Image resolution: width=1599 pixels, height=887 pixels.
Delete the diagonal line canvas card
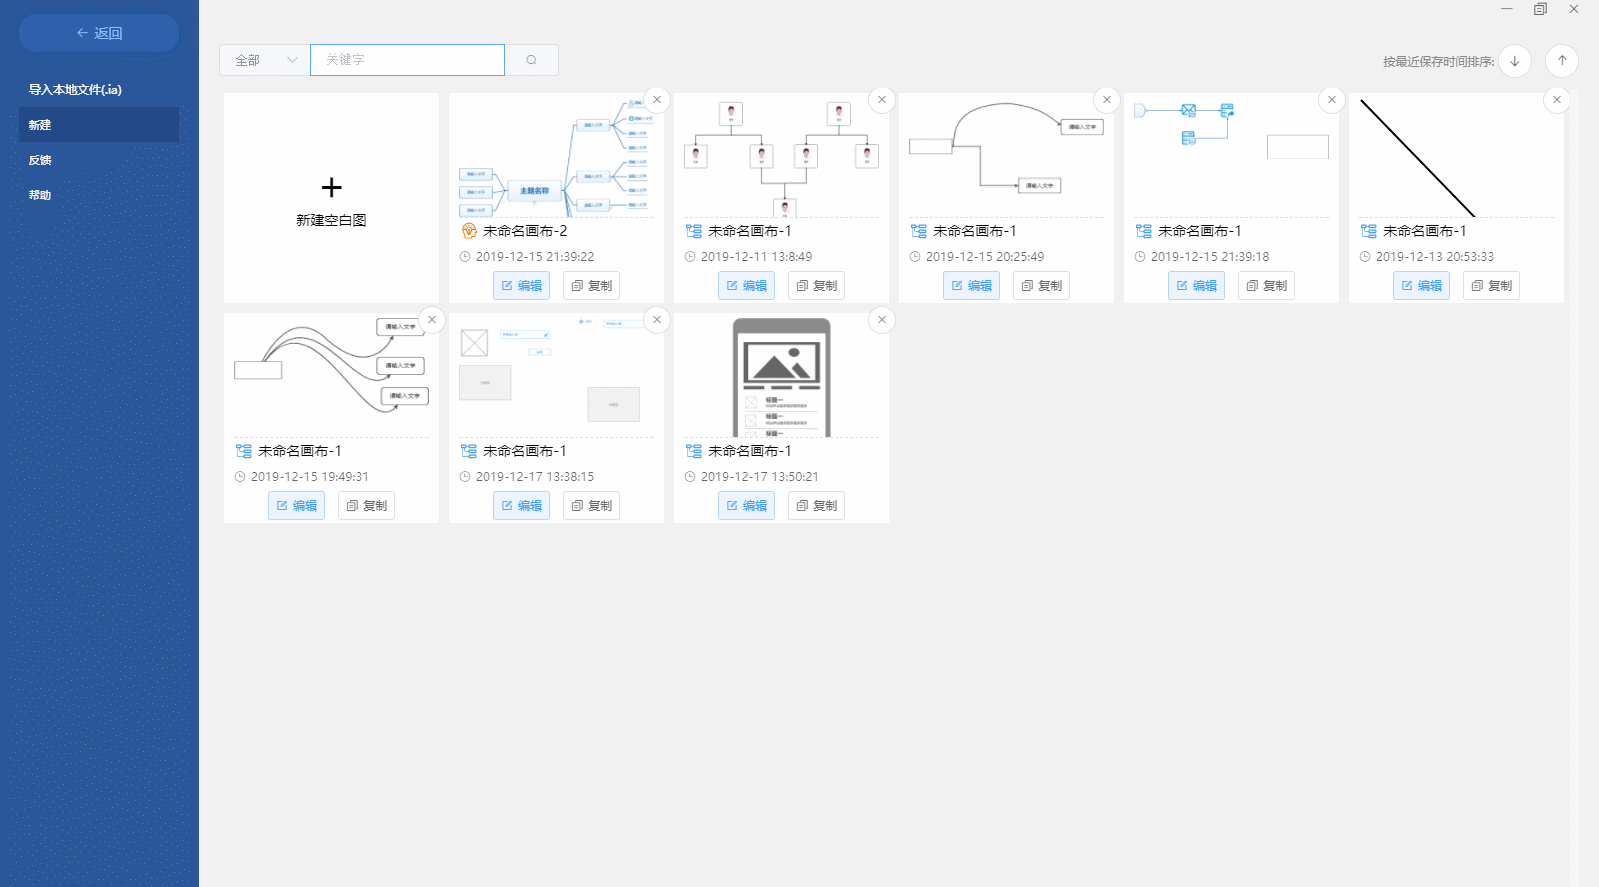(x=1556, y=100)
